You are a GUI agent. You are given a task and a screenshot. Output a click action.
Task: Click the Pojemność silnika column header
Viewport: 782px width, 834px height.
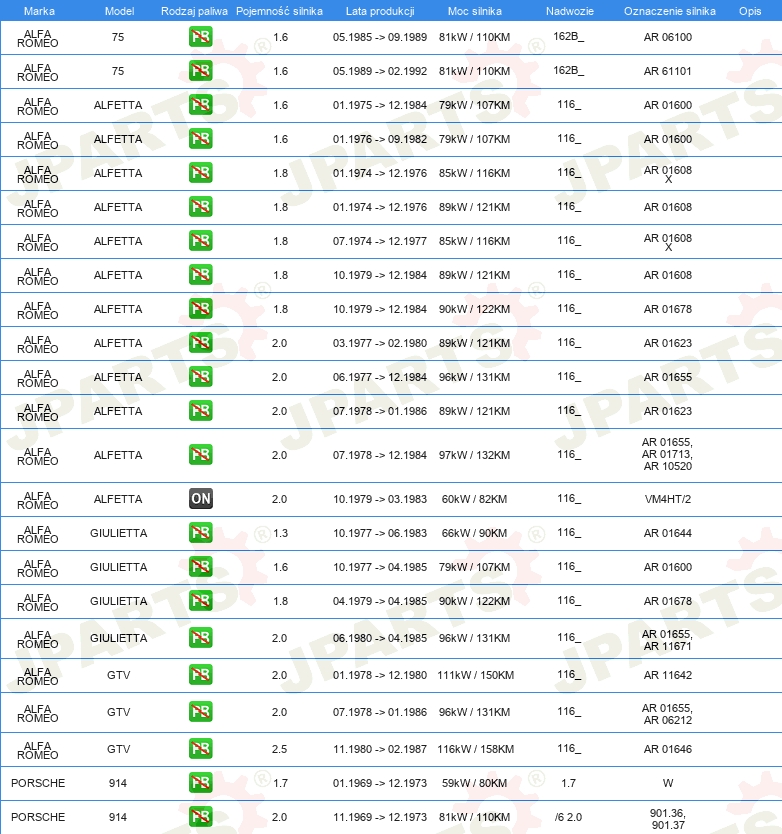(279, 11)
